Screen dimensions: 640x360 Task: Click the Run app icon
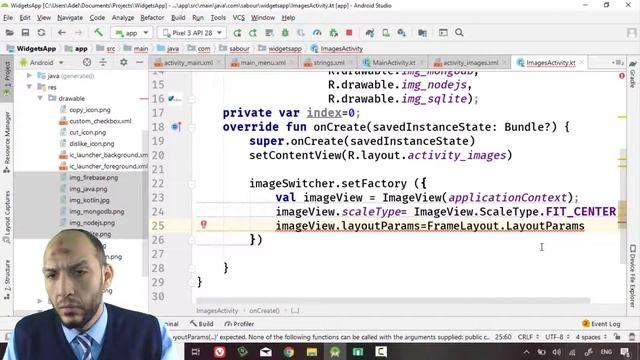click(237, 33)
